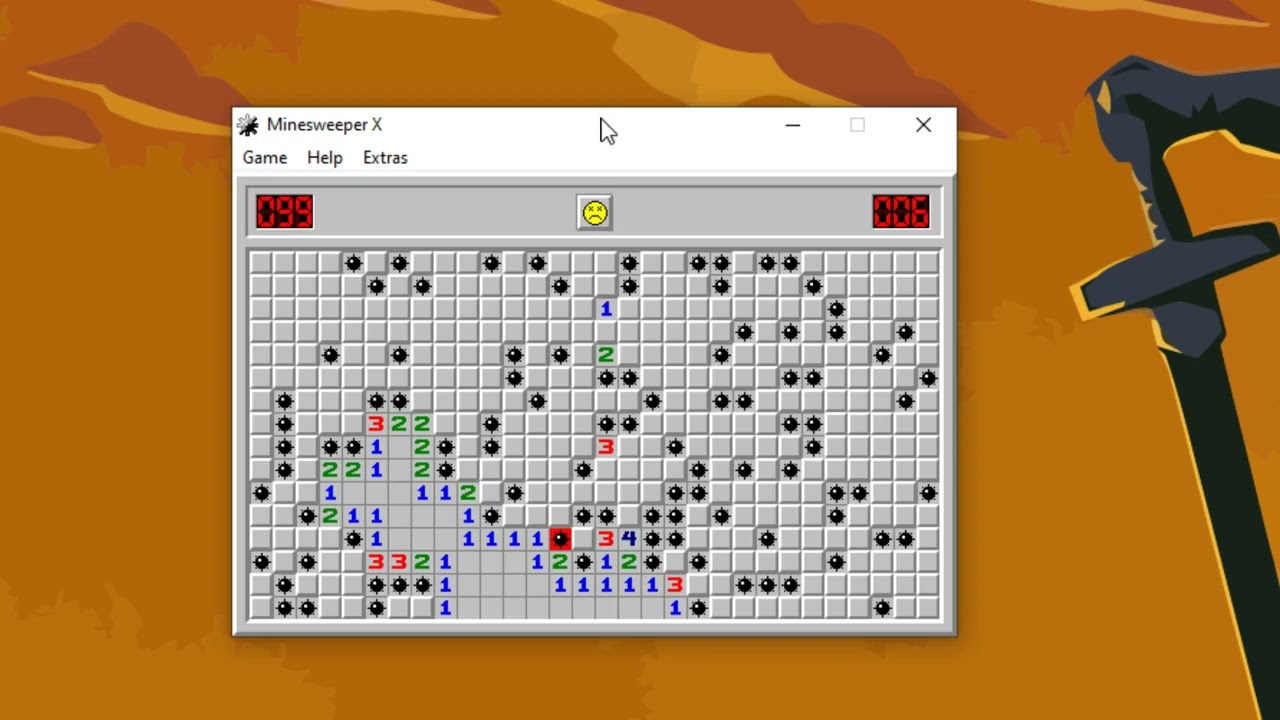Open the Help menu
Image resolution: width=1280 pixels, height=720 pixels.
click(325, 158)
